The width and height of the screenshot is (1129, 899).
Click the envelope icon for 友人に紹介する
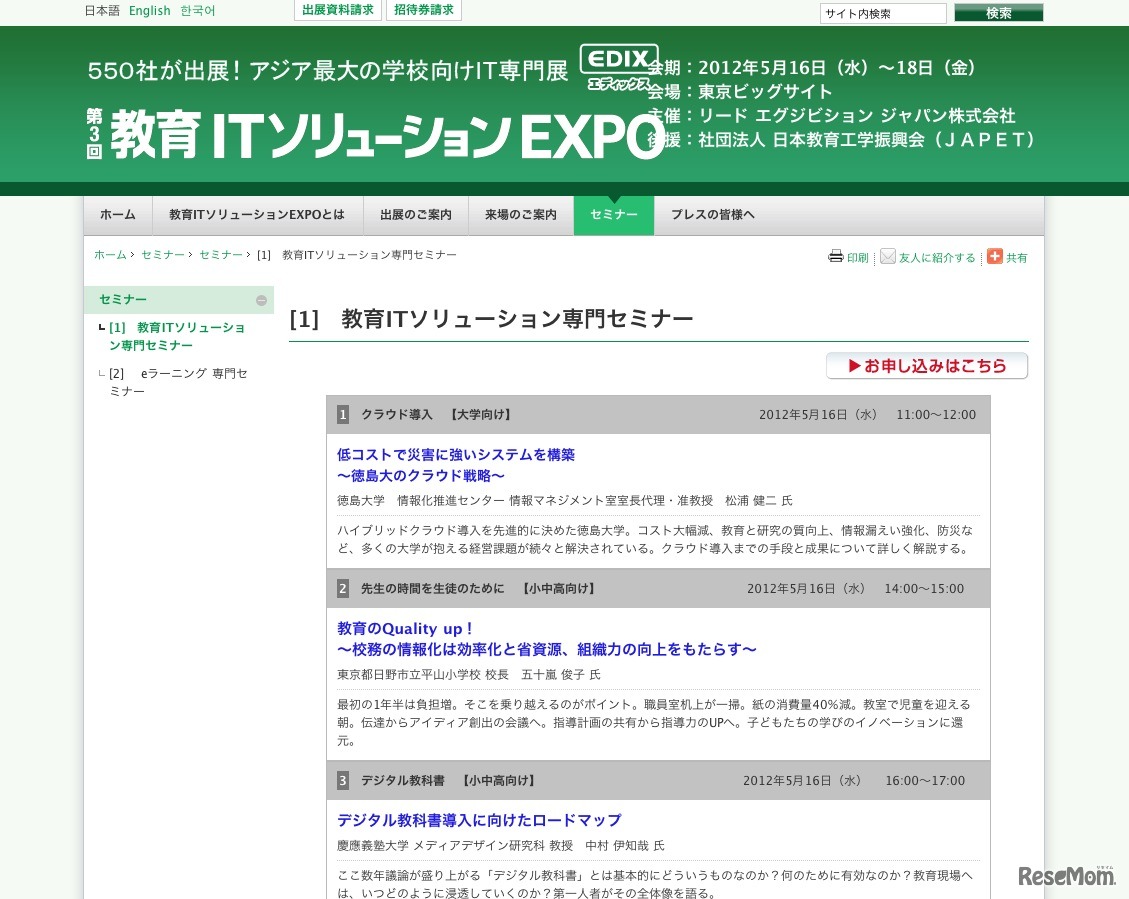pyautogui.click(x=888, y=256)
